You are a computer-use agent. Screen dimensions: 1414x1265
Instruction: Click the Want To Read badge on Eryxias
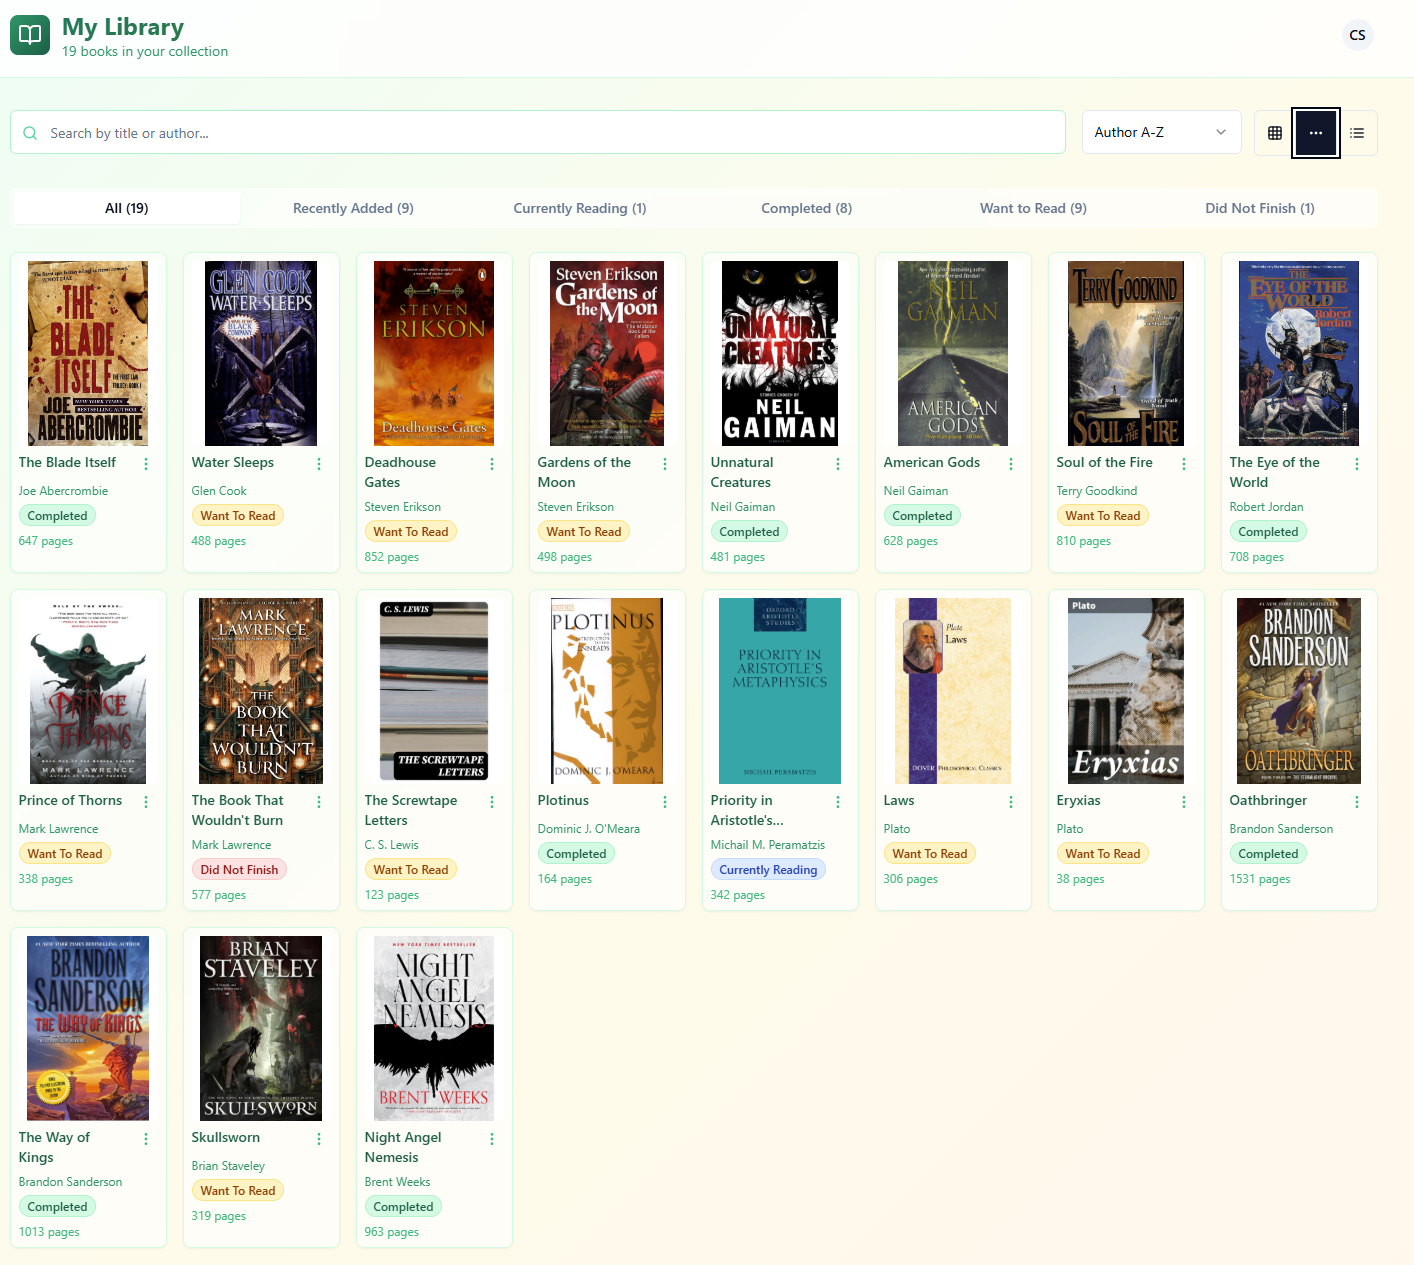(1102, 854)
